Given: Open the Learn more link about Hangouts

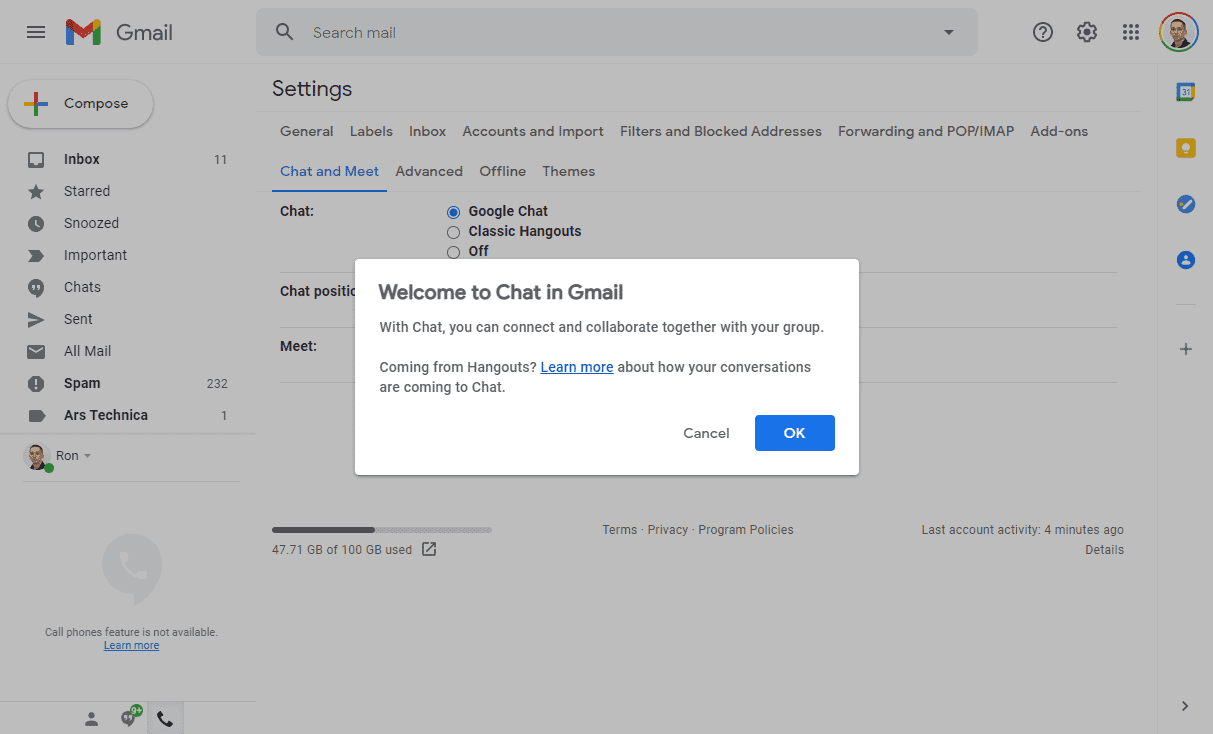Looking at the screenshot, I should tap(576, 367).
